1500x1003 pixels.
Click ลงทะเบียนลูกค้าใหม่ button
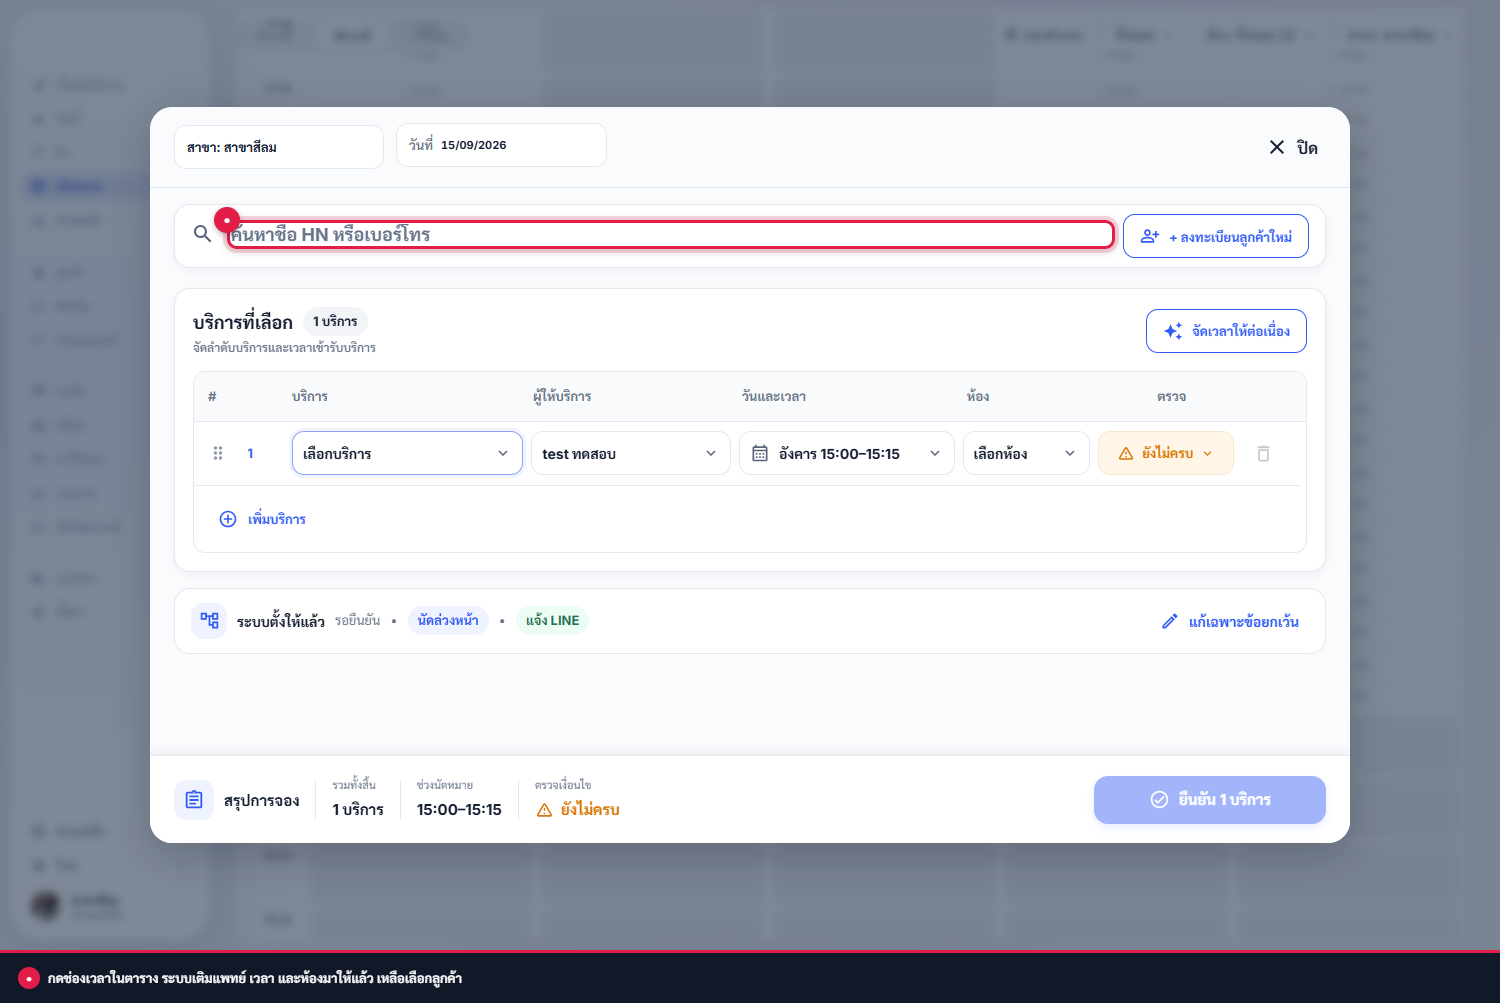(x=1215, y=236)
